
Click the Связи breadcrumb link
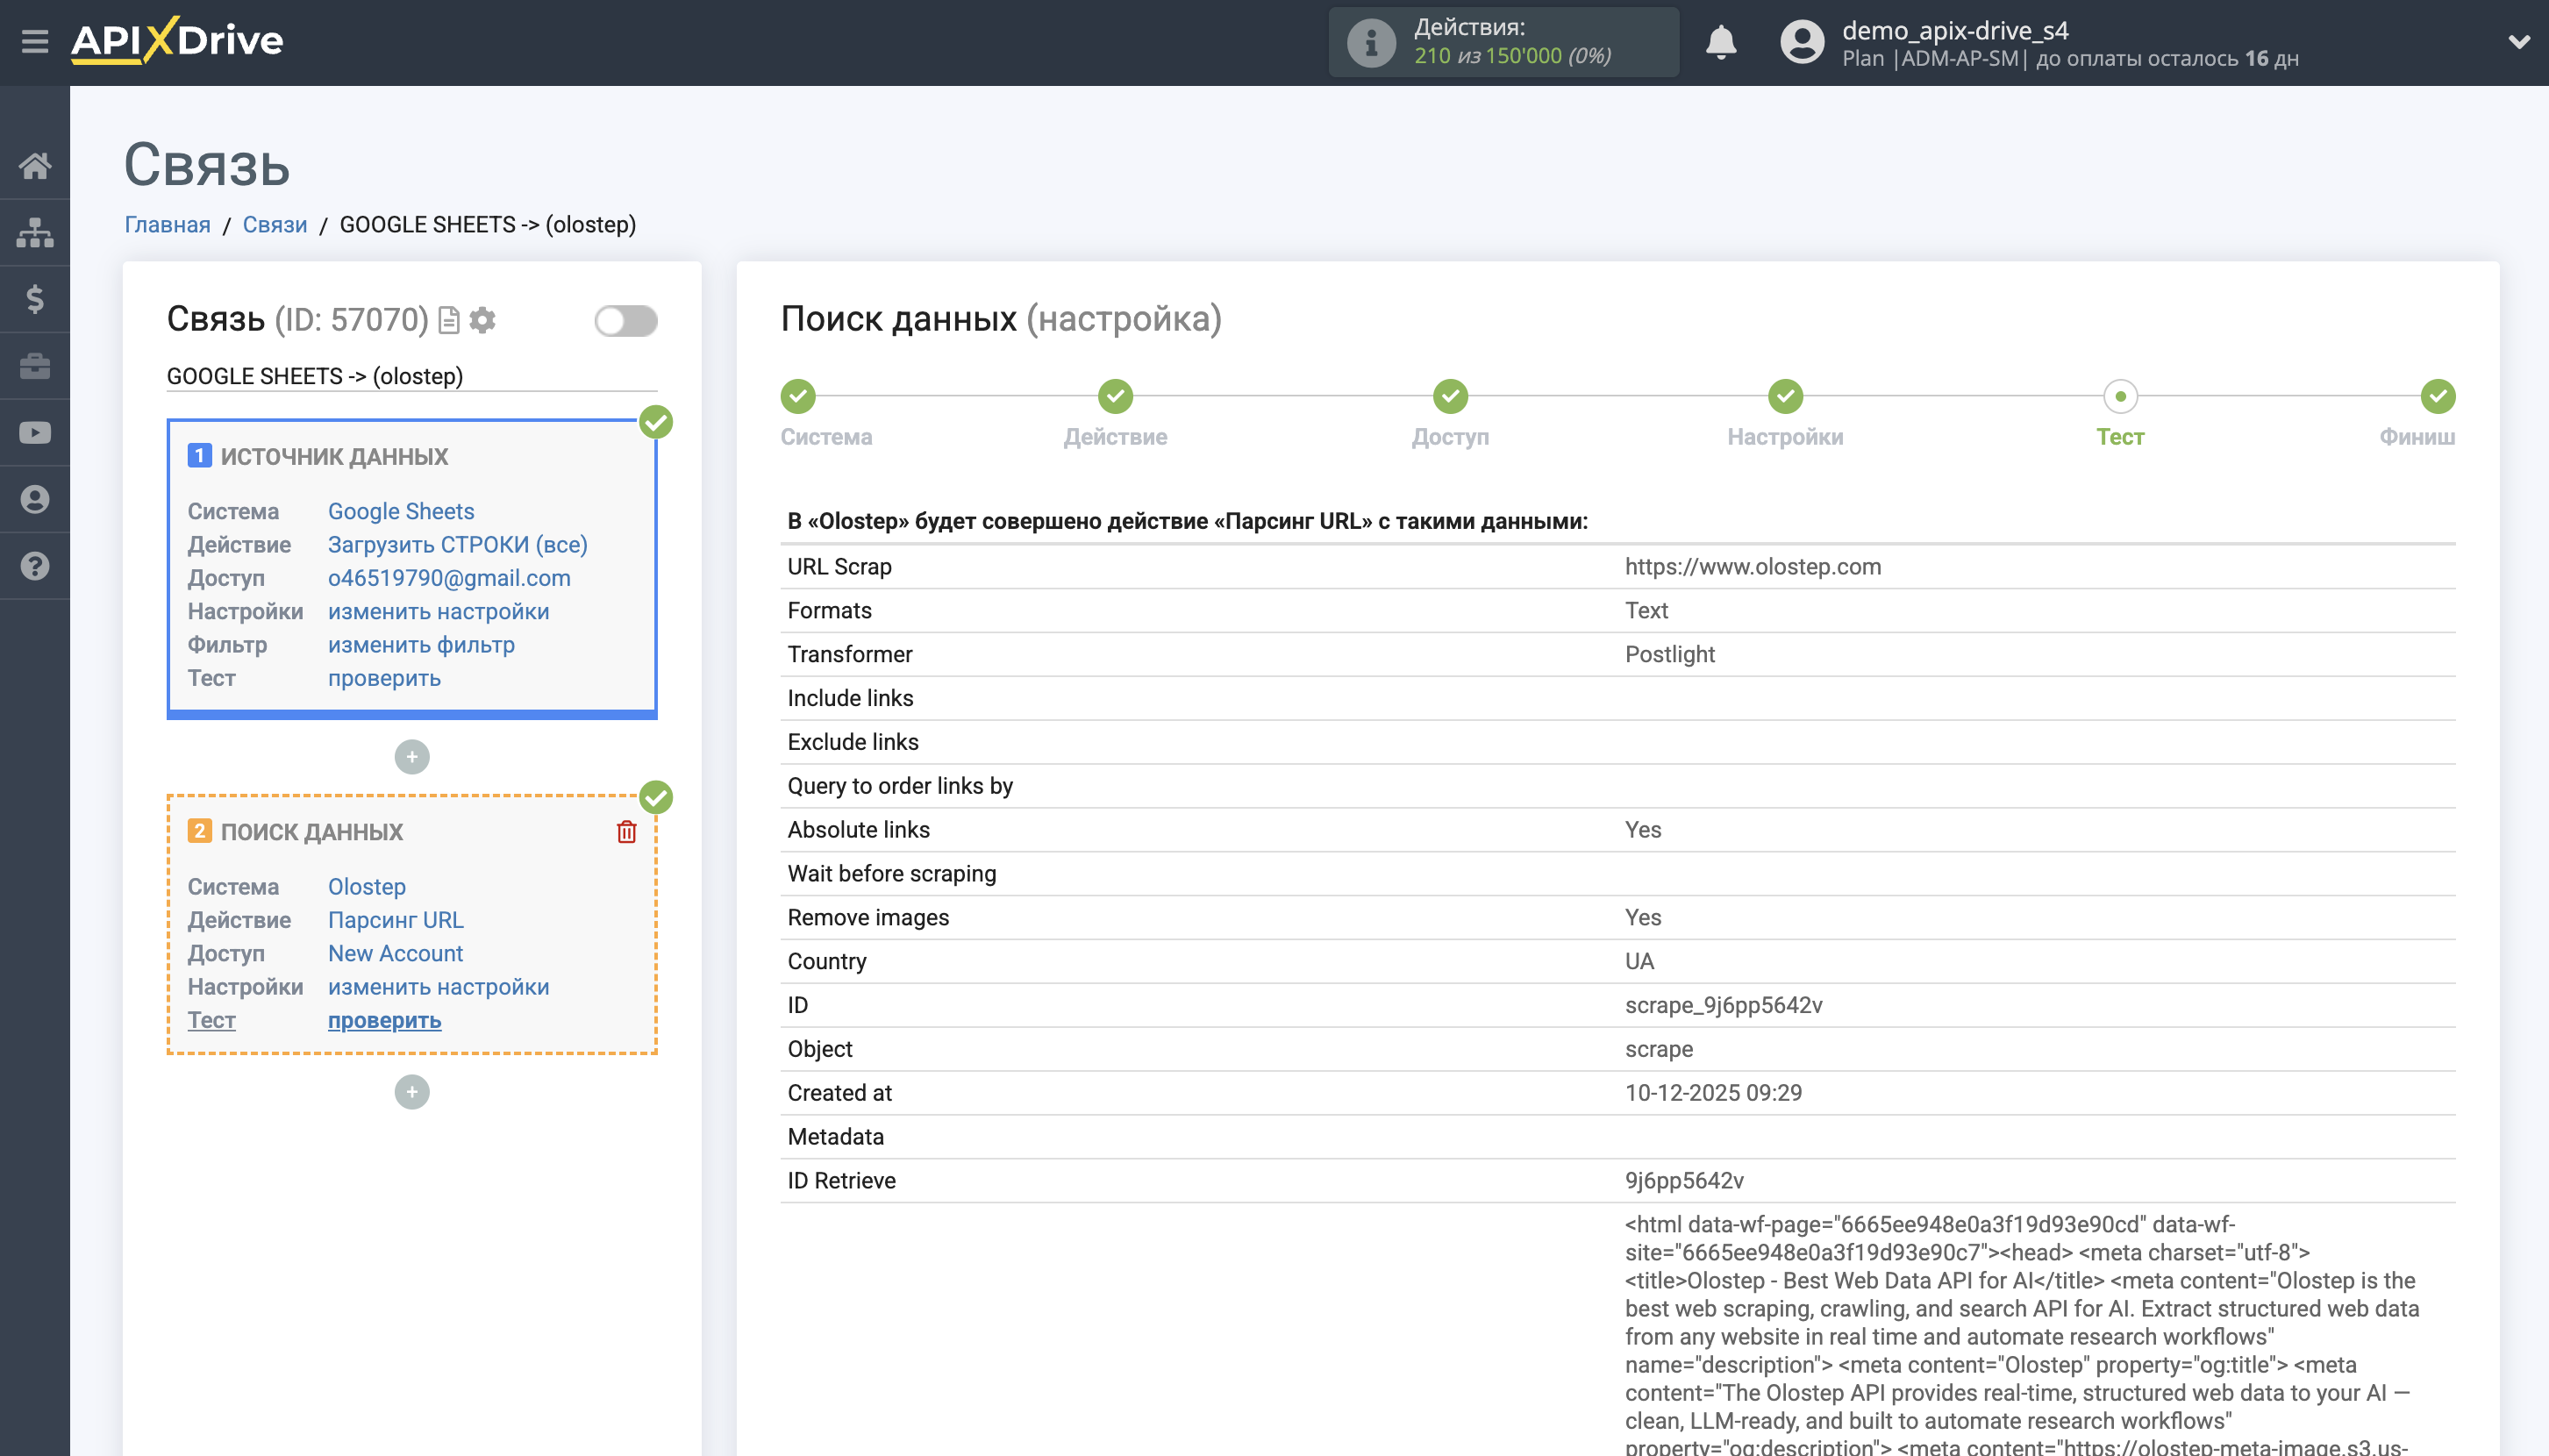point(274,224)
